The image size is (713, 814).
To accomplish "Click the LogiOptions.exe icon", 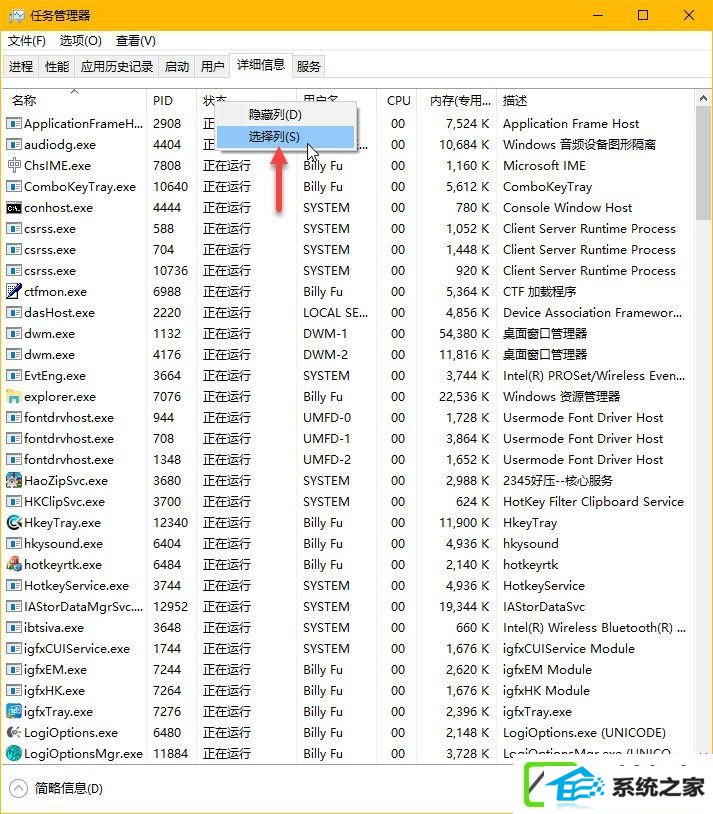I will (x=14, y=732).
